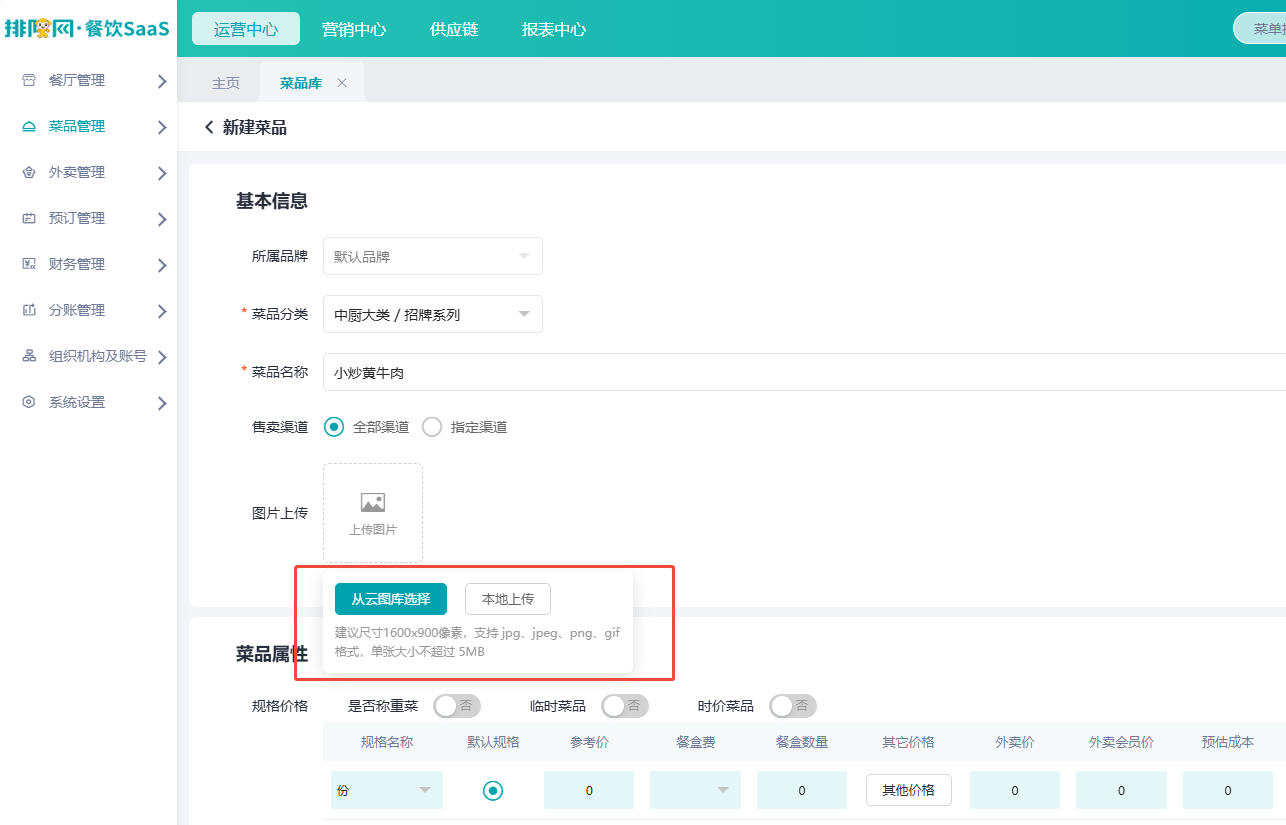1286x825 pixels.
Task: Click the 菜品名称 input field
Action: (x=804, y=372)
